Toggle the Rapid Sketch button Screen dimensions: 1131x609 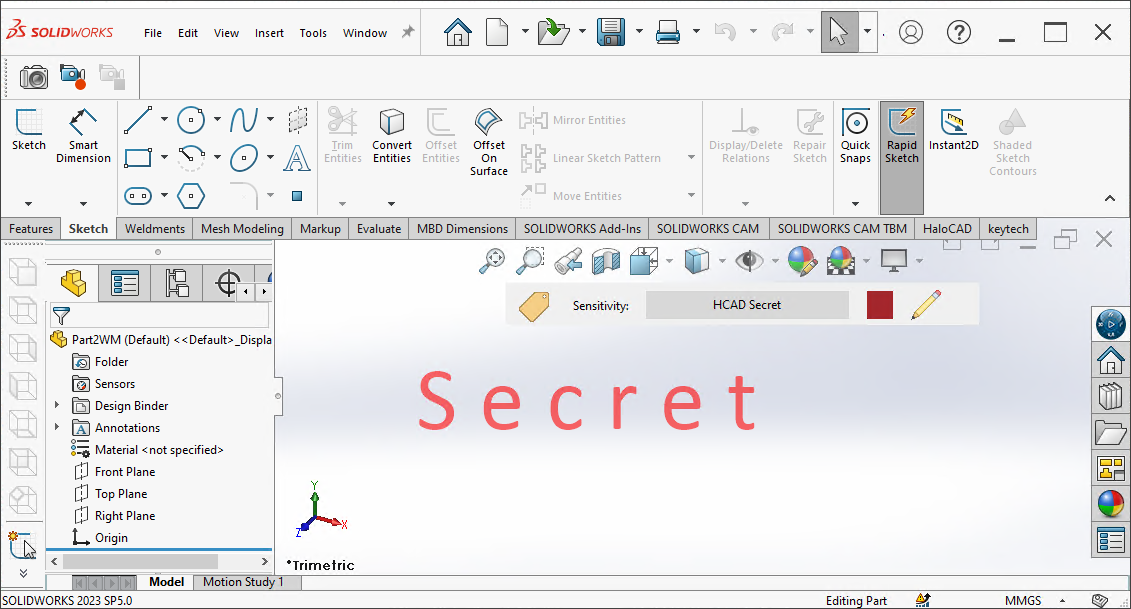pos(901,136)
